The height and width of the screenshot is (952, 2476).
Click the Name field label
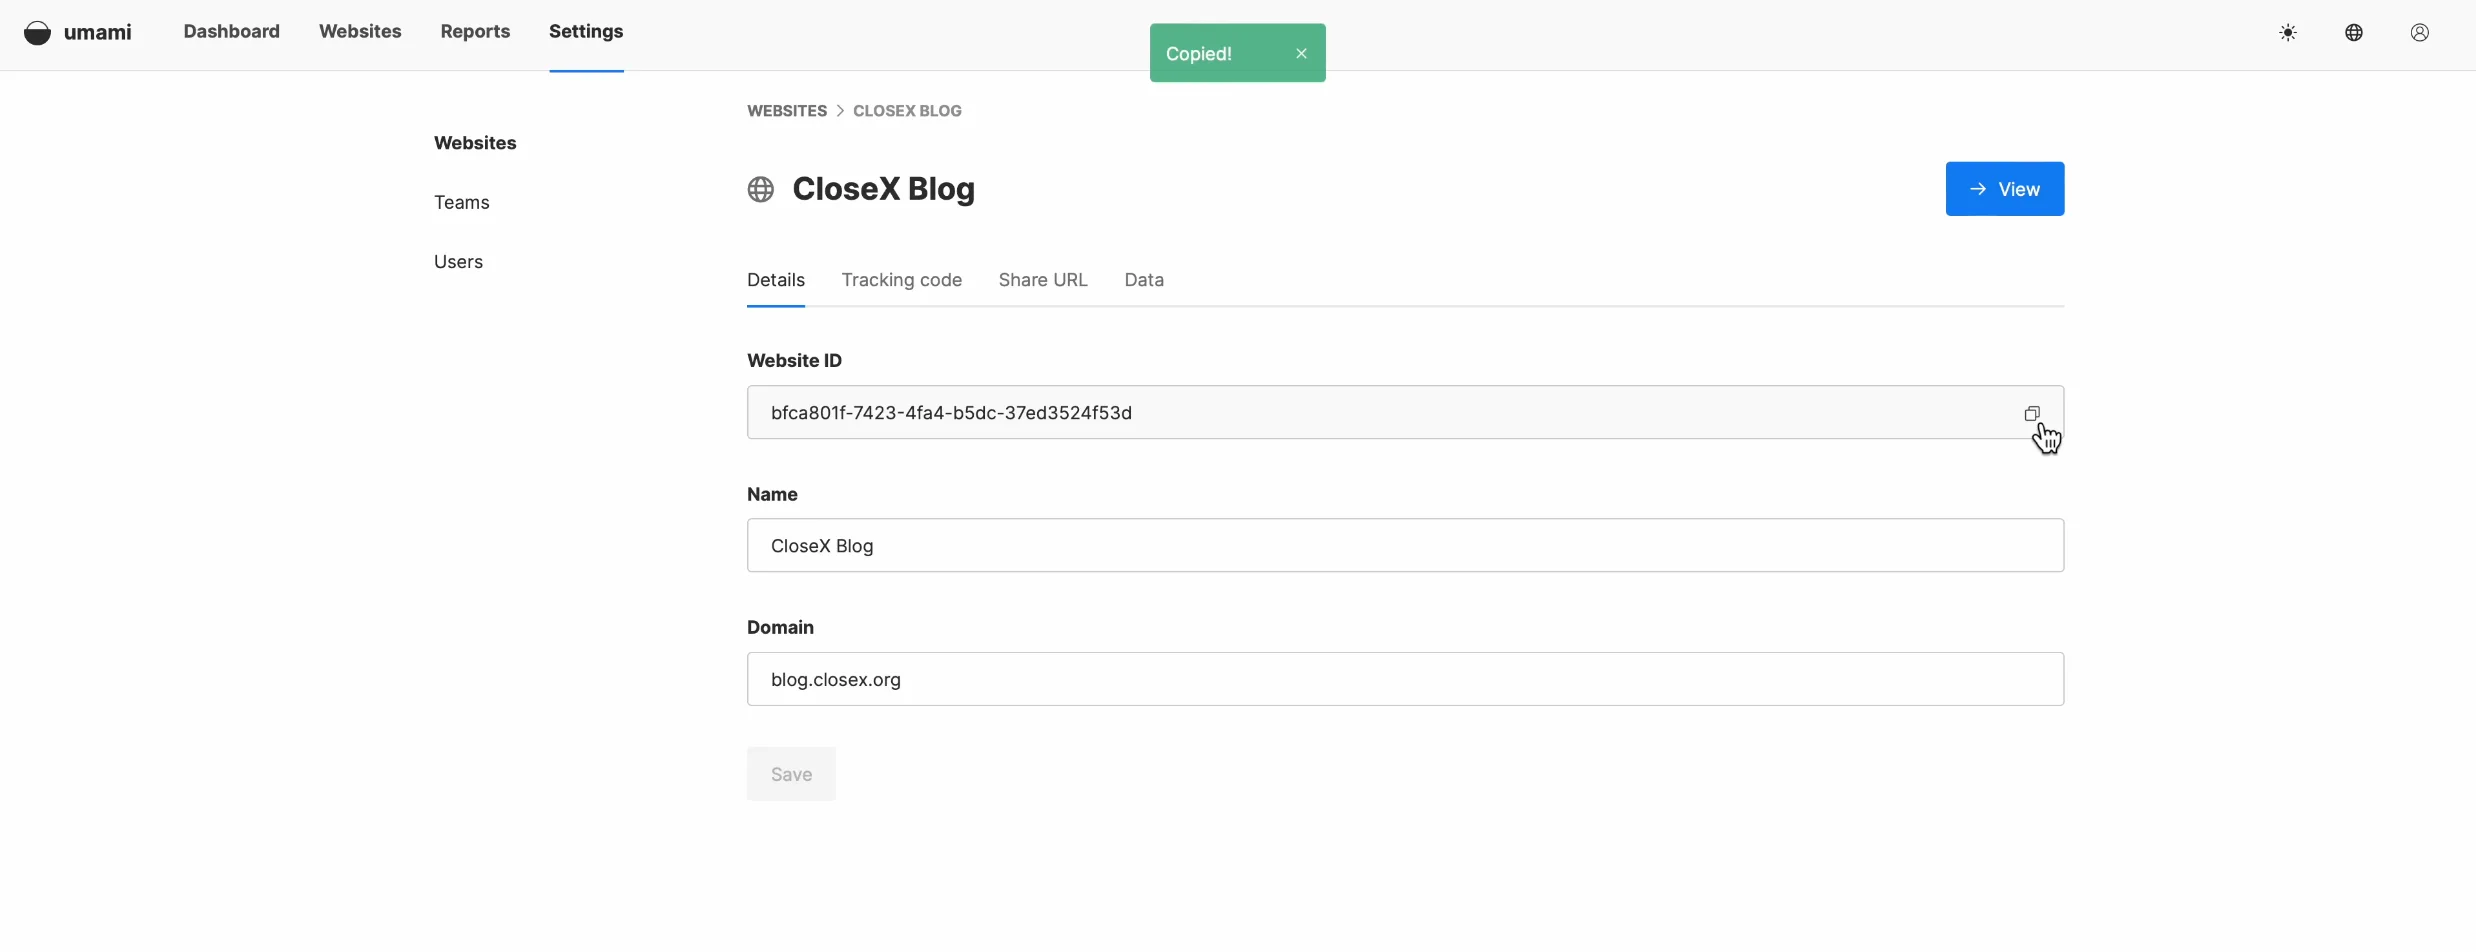point(772,494)
